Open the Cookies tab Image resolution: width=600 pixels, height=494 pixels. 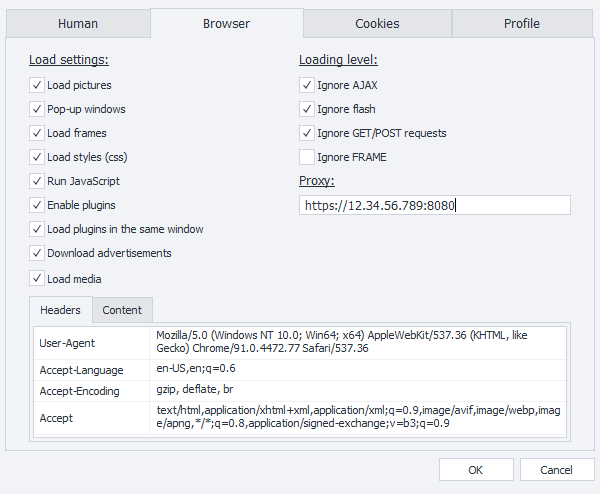[377, 23]
